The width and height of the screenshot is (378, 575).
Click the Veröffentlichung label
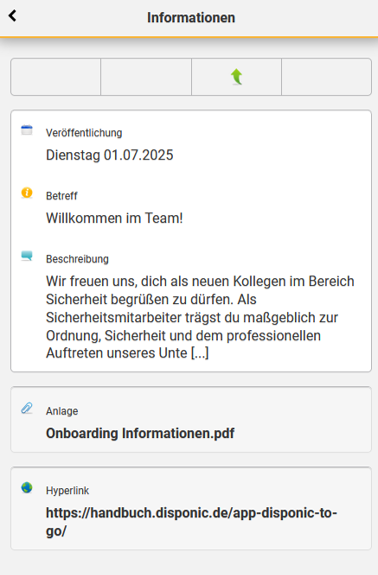84,133
